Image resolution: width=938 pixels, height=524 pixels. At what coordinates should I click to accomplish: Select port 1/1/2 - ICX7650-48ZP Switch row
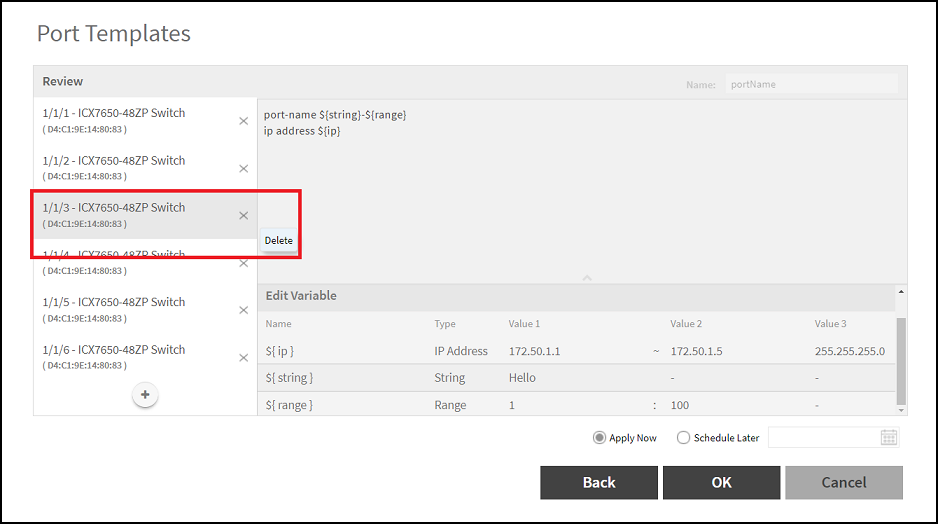(x=145, y=168)
